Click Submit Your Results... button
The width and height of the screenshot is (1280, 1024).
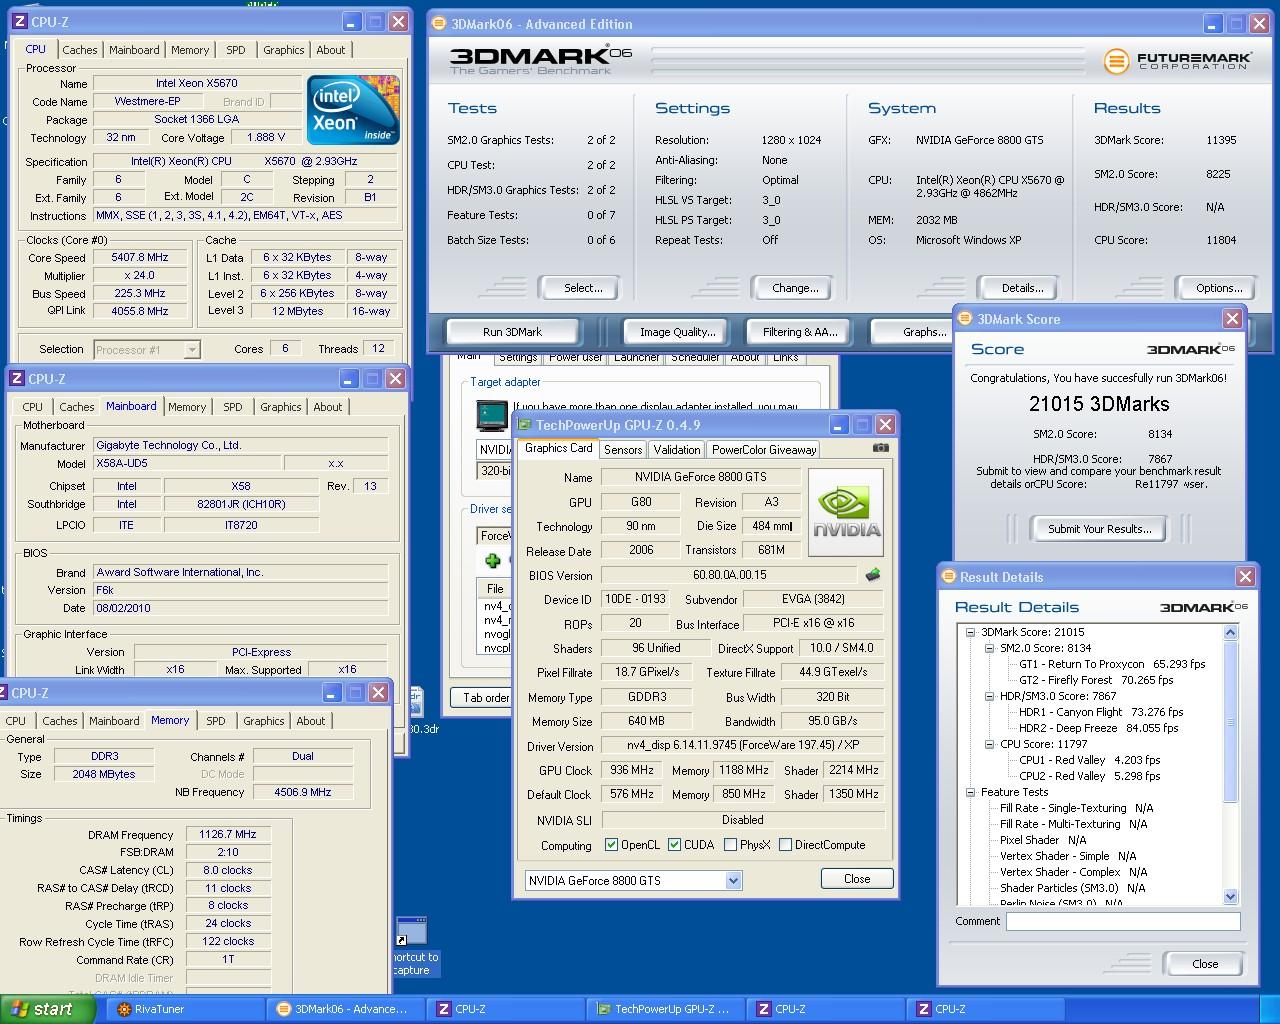1099,529
